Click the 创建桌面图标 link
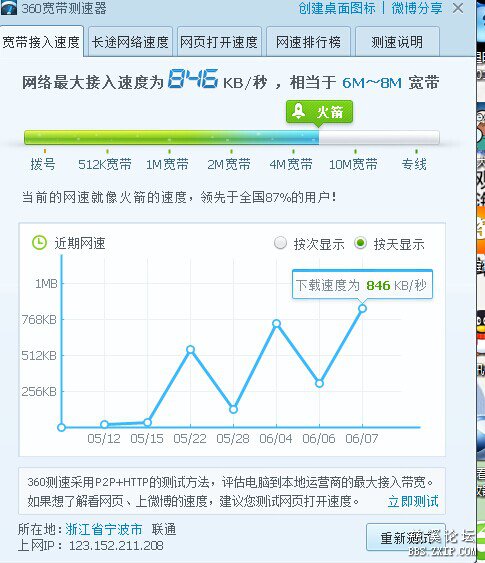 [x=337, y=8]
